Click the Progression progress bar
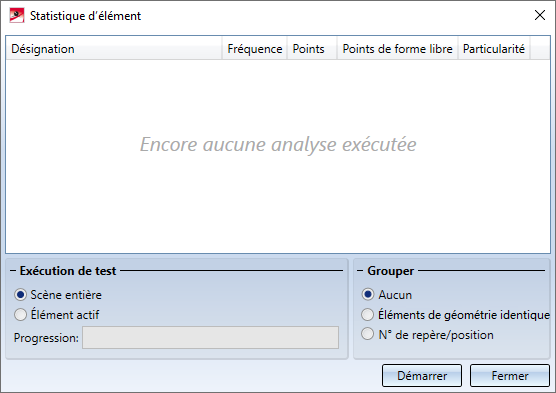Screen dimensions: 556x393 [x=210, y=337]
